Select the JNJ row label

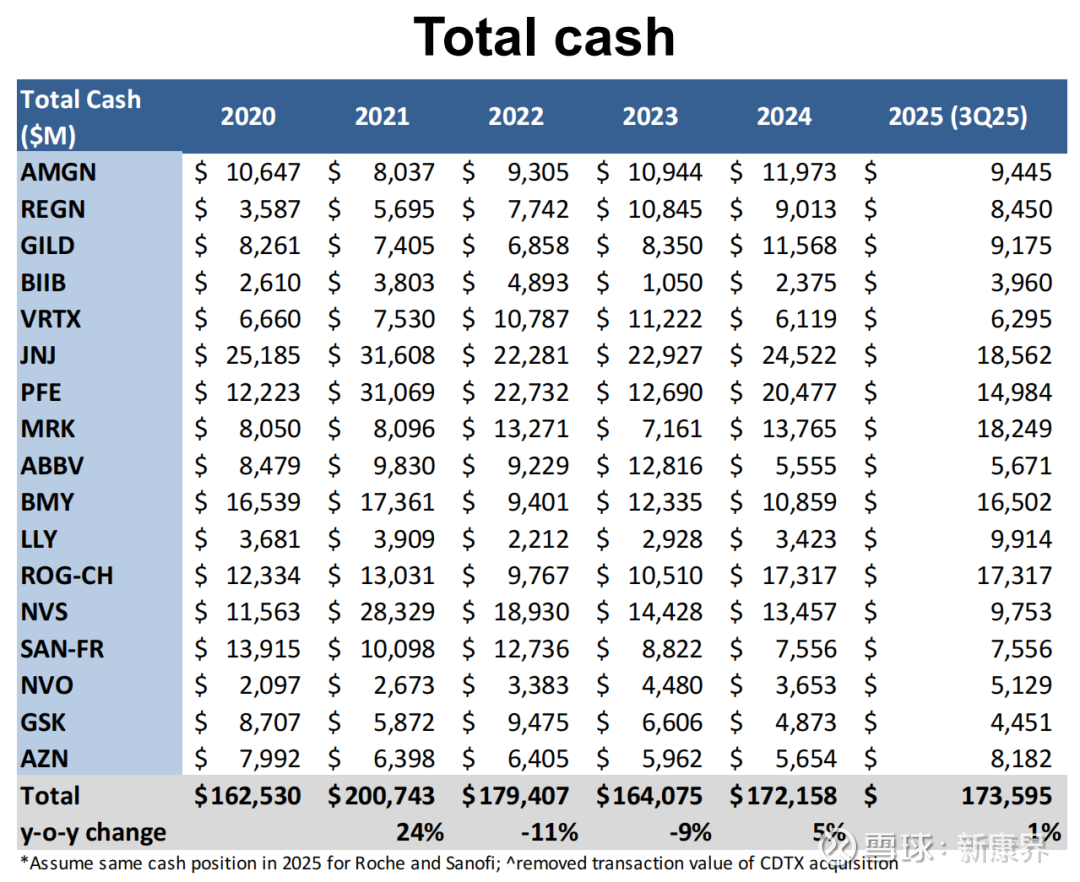point(39,355)
